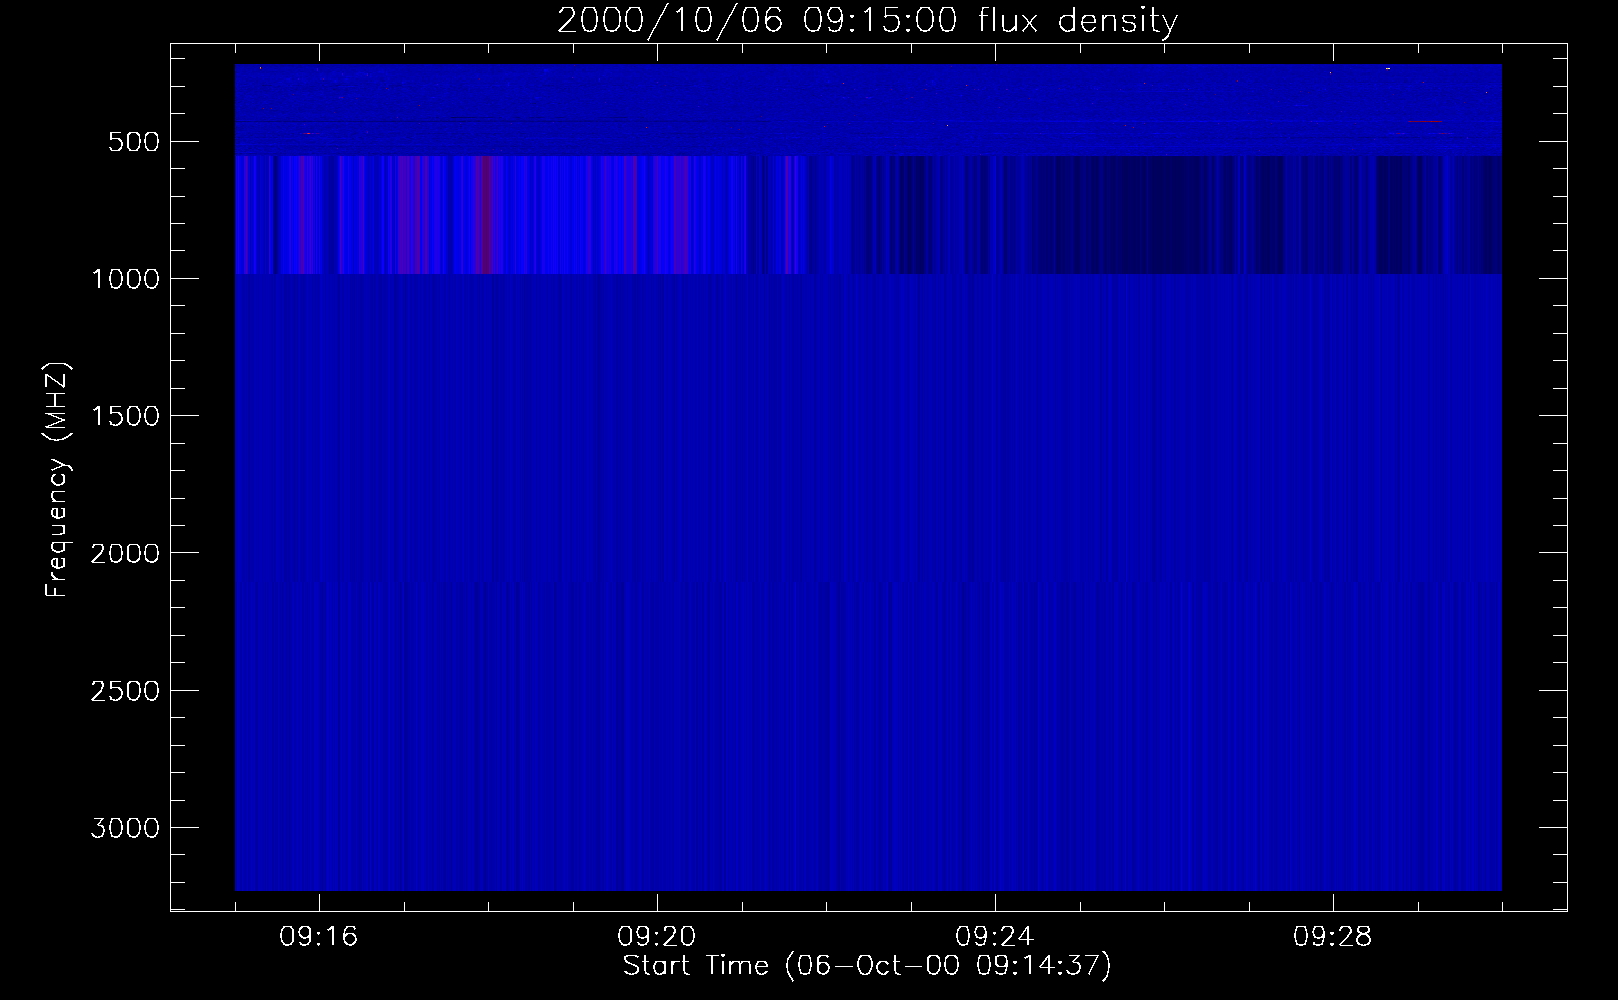Image resolution: width=1618 pixels, height=1000 pixels.
Task: Click the 2500 frequency tick label
Action: [x=125, y=691]
